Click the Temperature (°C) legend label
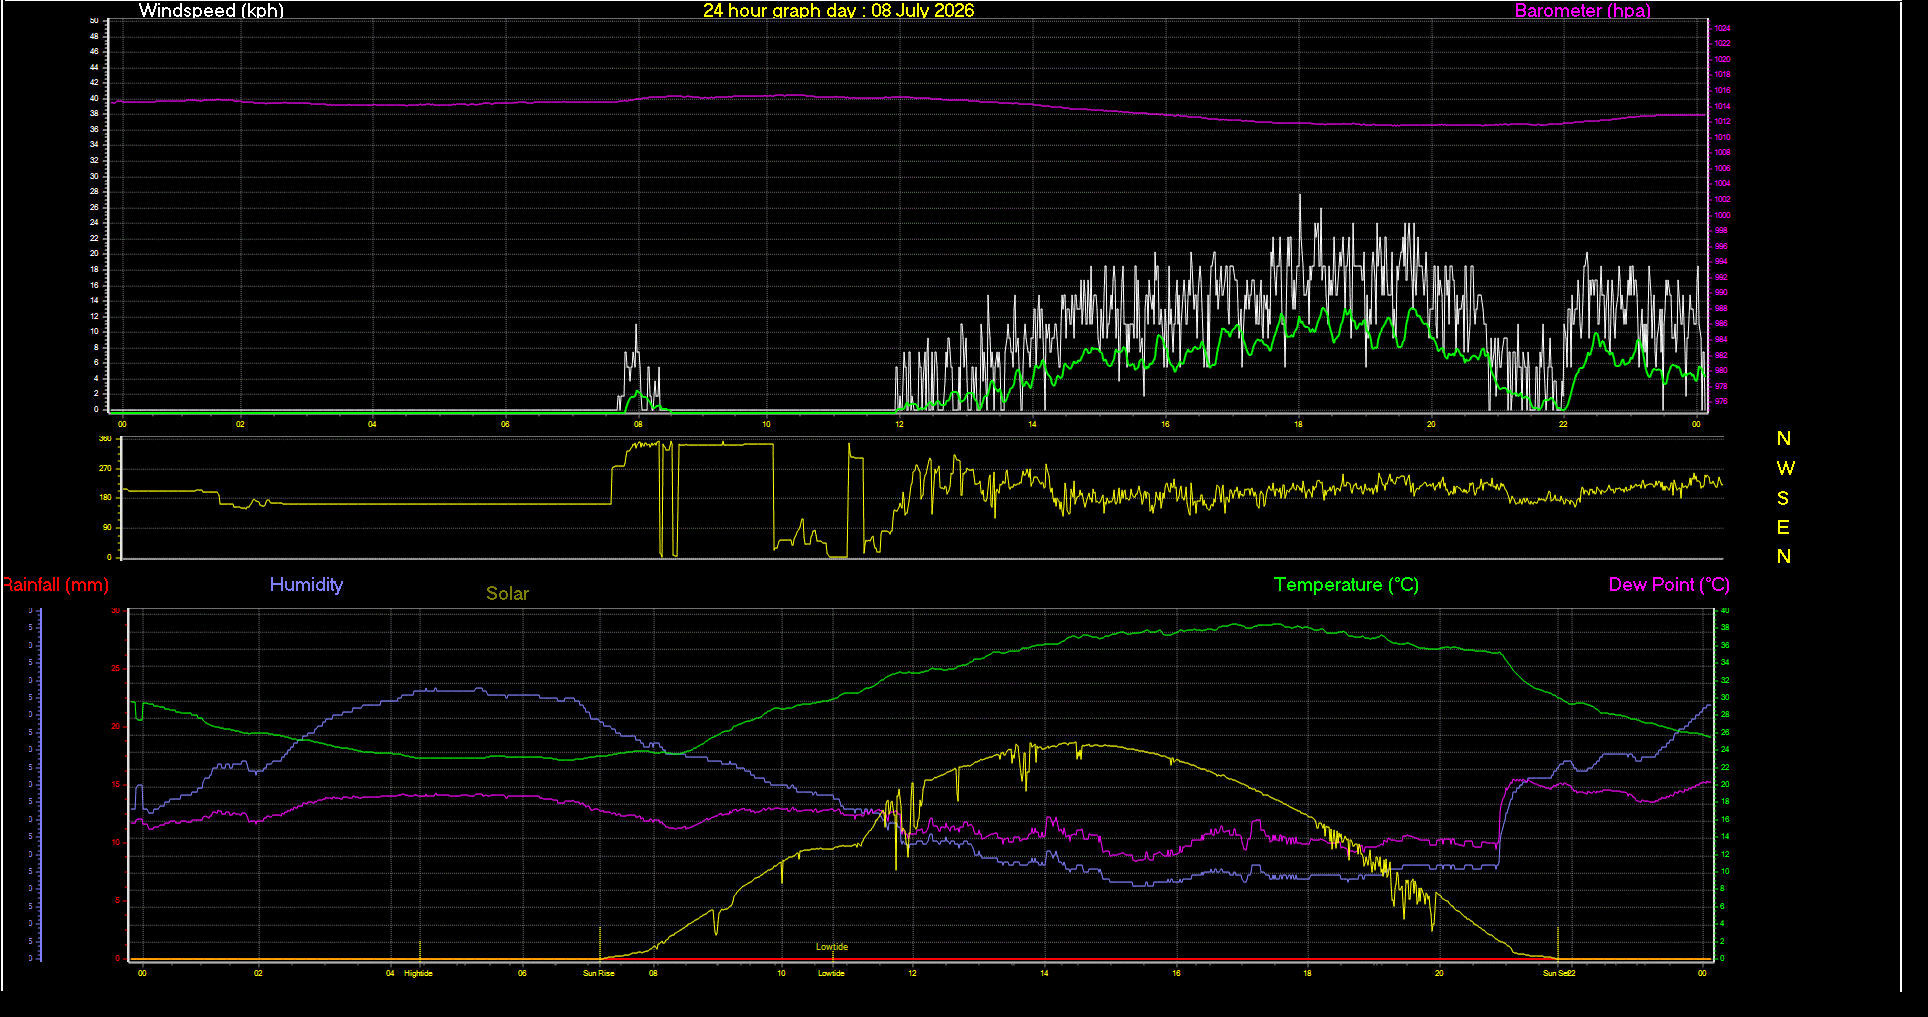Image resolution: width=1928 pixels, height=1017 pixels. click(1346, 585)
